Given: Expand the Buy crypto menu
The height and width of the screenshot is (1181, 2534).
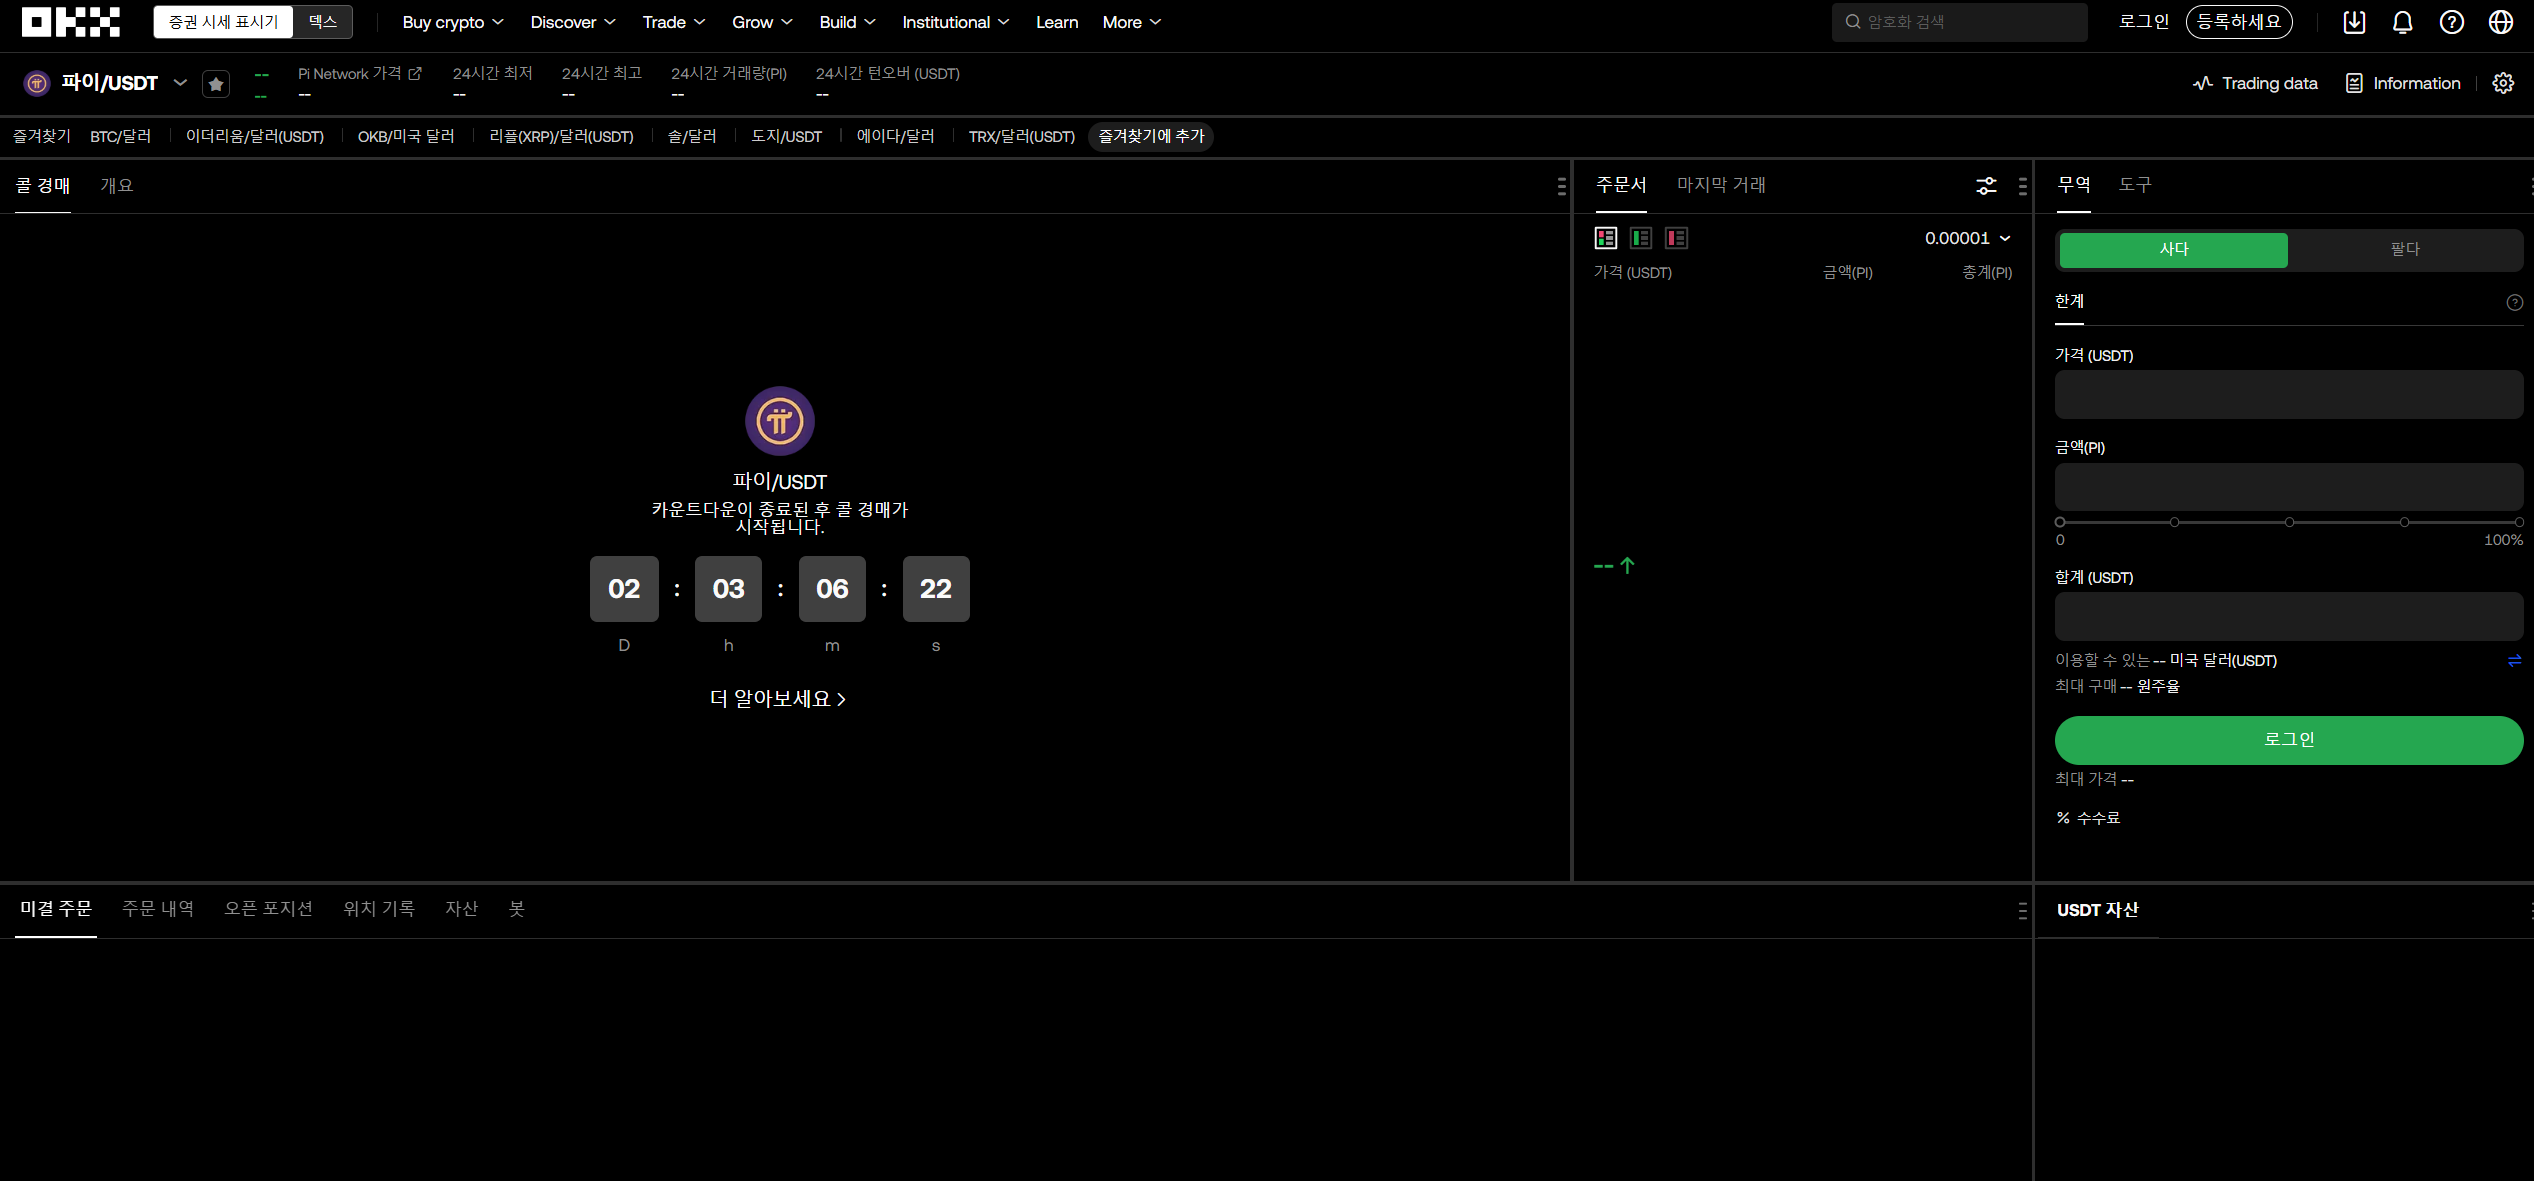Looking at the screenshot, I should pos(453,22).
